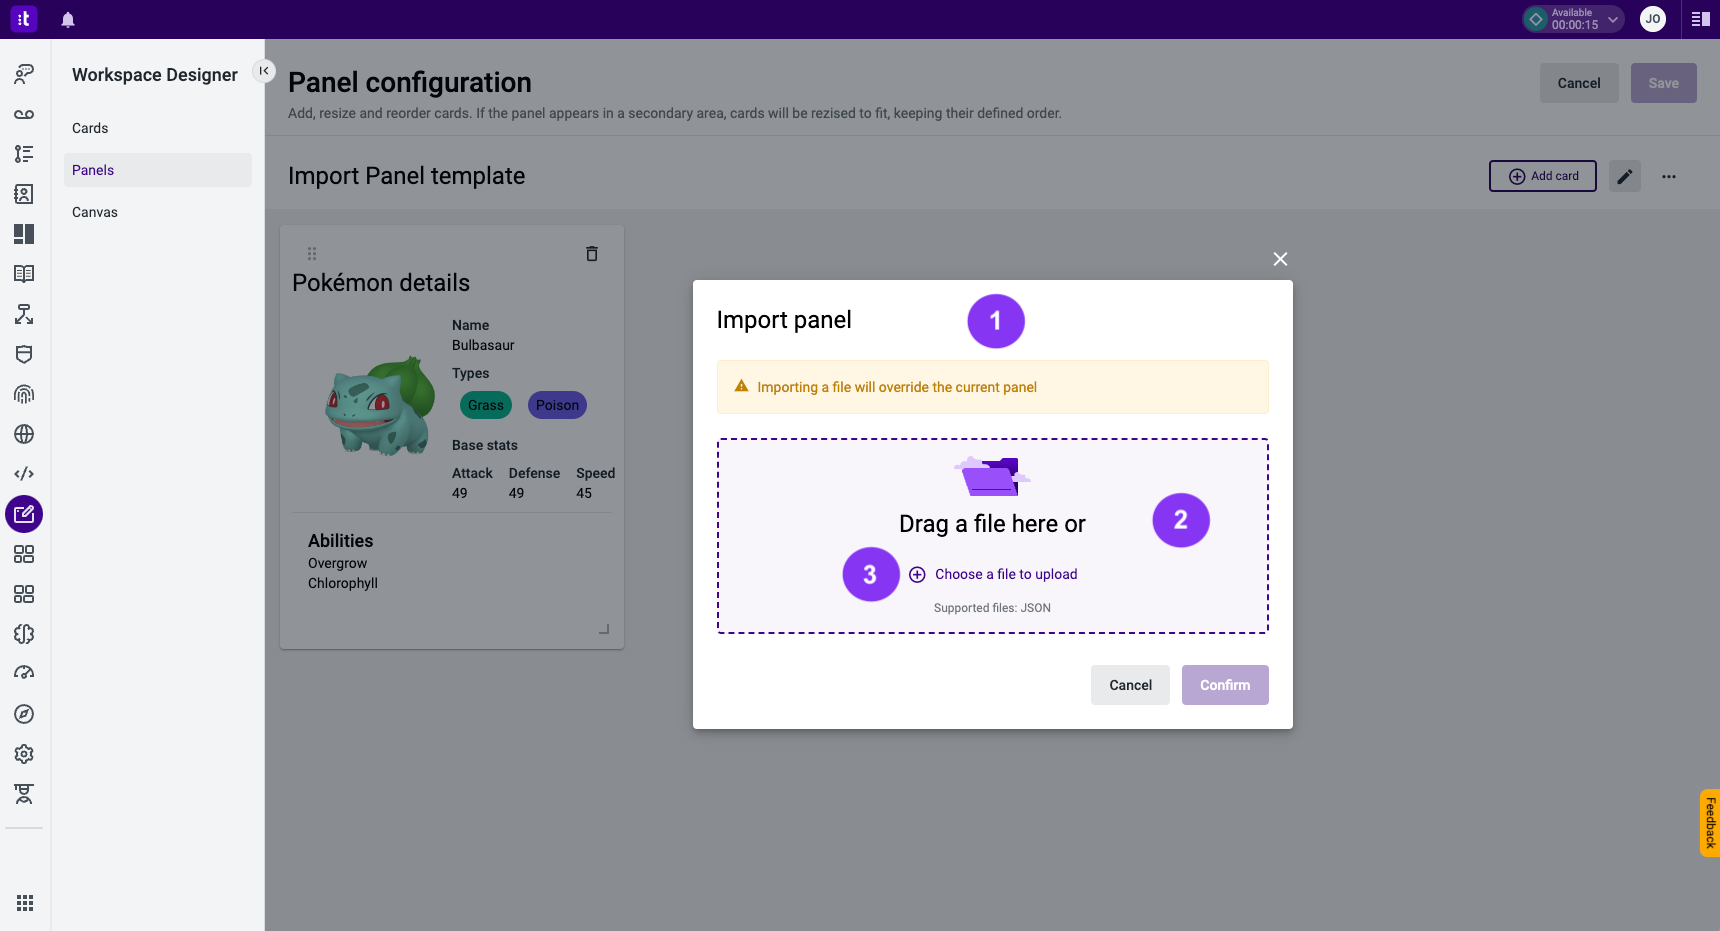Toggle the side panel icon at top right

(1700, 19)
